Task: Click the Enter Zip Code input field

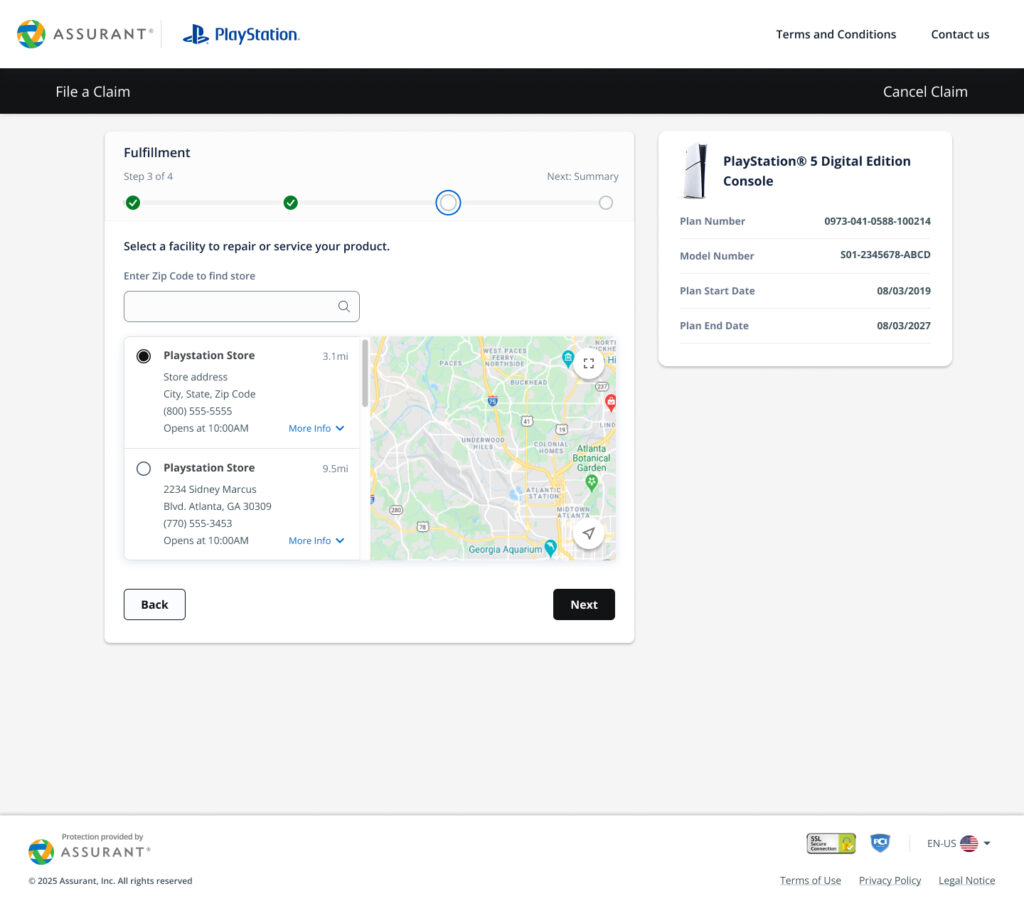Action: point(228,307)
